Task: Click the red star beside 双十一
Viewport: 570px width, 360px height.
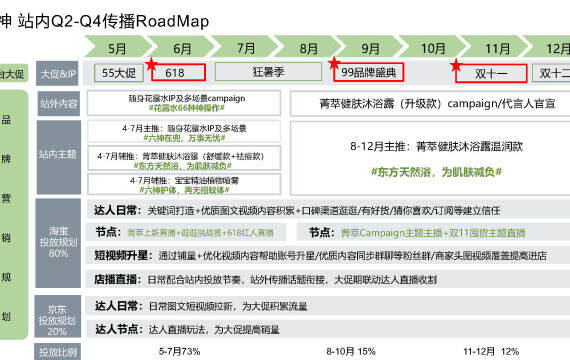Action: pos(456,66)
